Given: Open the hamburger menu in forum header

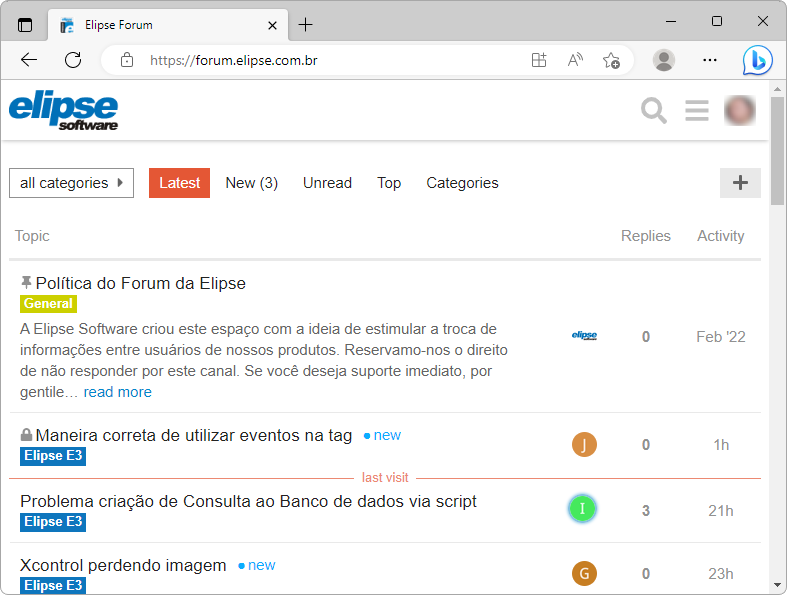Looking at the screenshot, I should pos(697,111).
